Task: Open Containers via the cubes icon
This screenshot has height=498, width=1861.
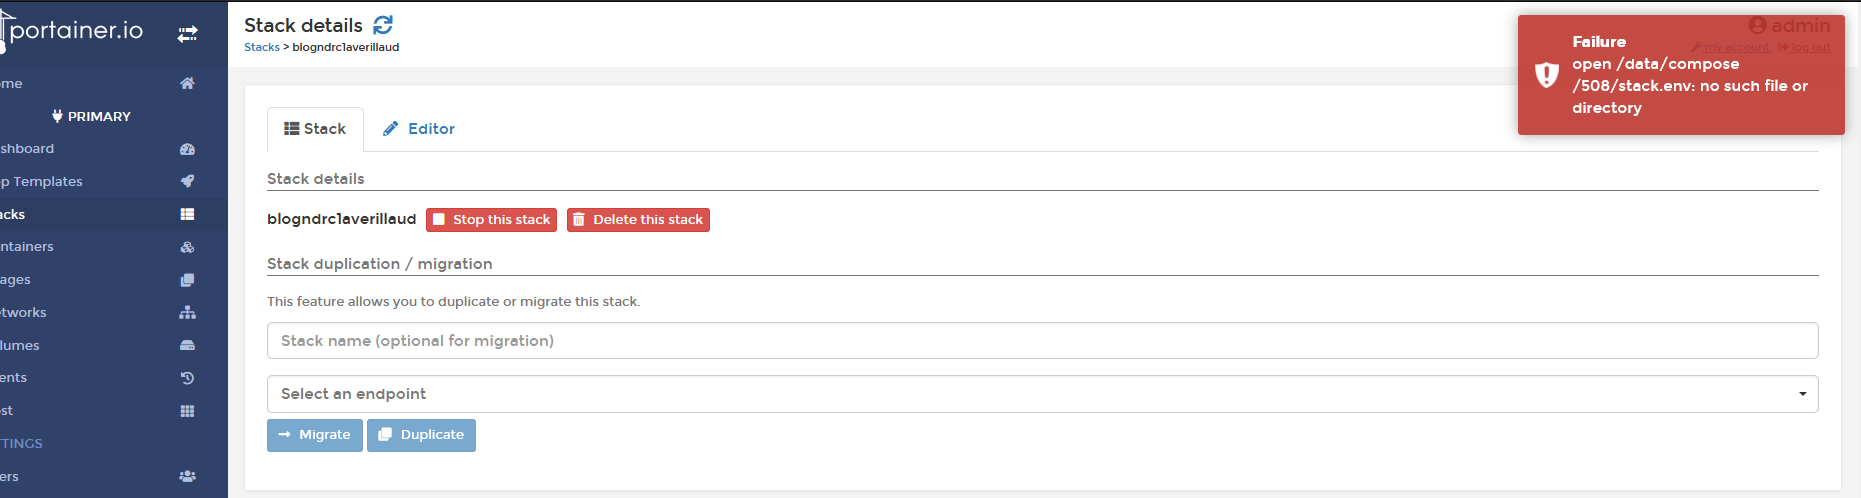Action: tap(187, 247)
